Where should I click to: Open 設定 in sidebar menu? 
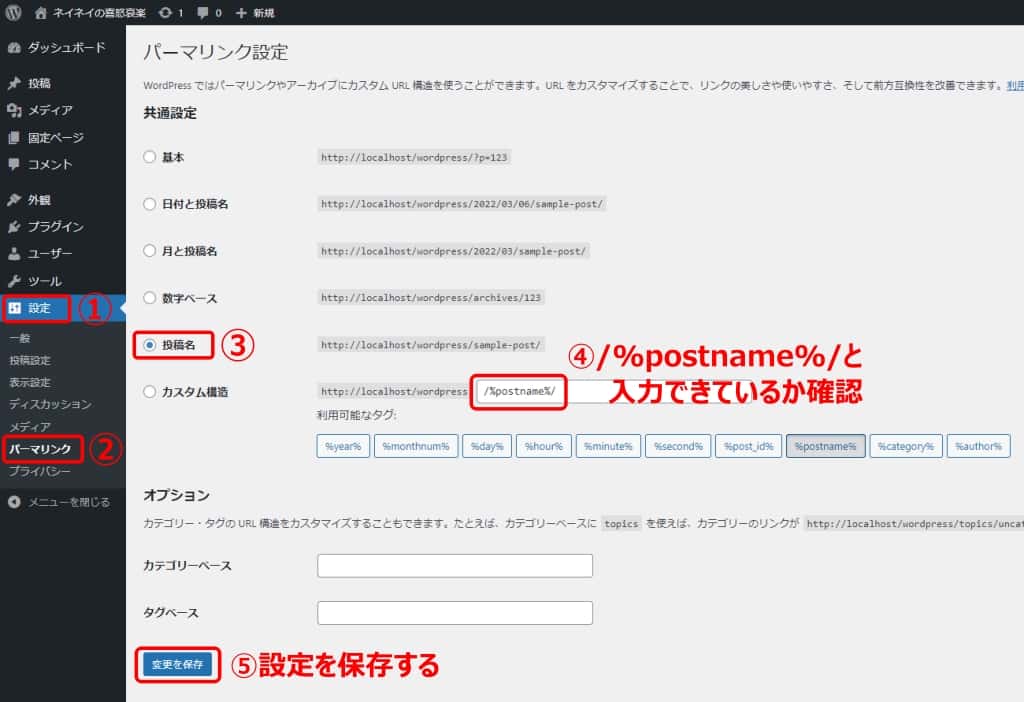[39, 308]
